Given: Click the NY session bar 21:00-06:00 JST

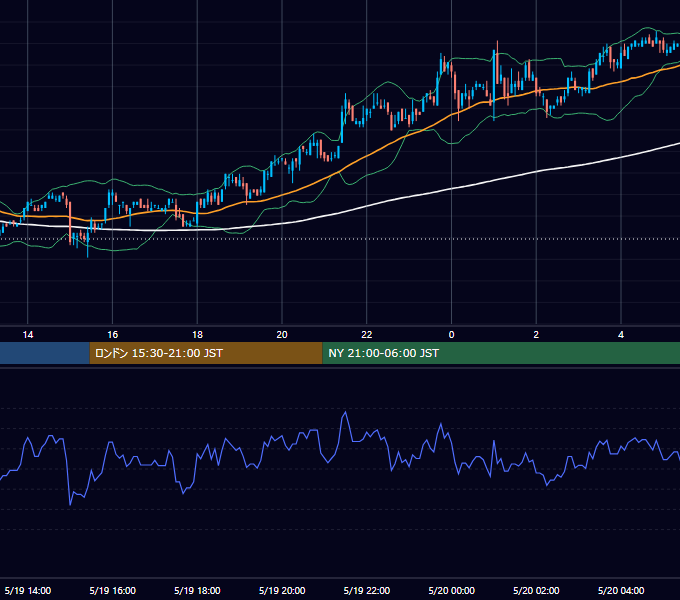Looking at the screenshot, I should 501,353.
